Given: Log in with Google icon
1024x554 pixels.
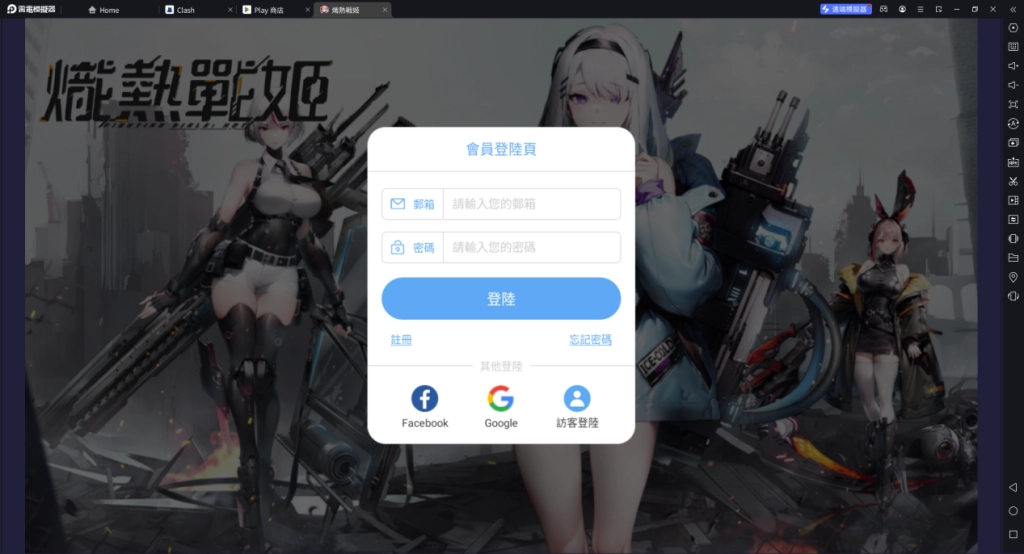Looking at the screenshot, I should [501, 399].
